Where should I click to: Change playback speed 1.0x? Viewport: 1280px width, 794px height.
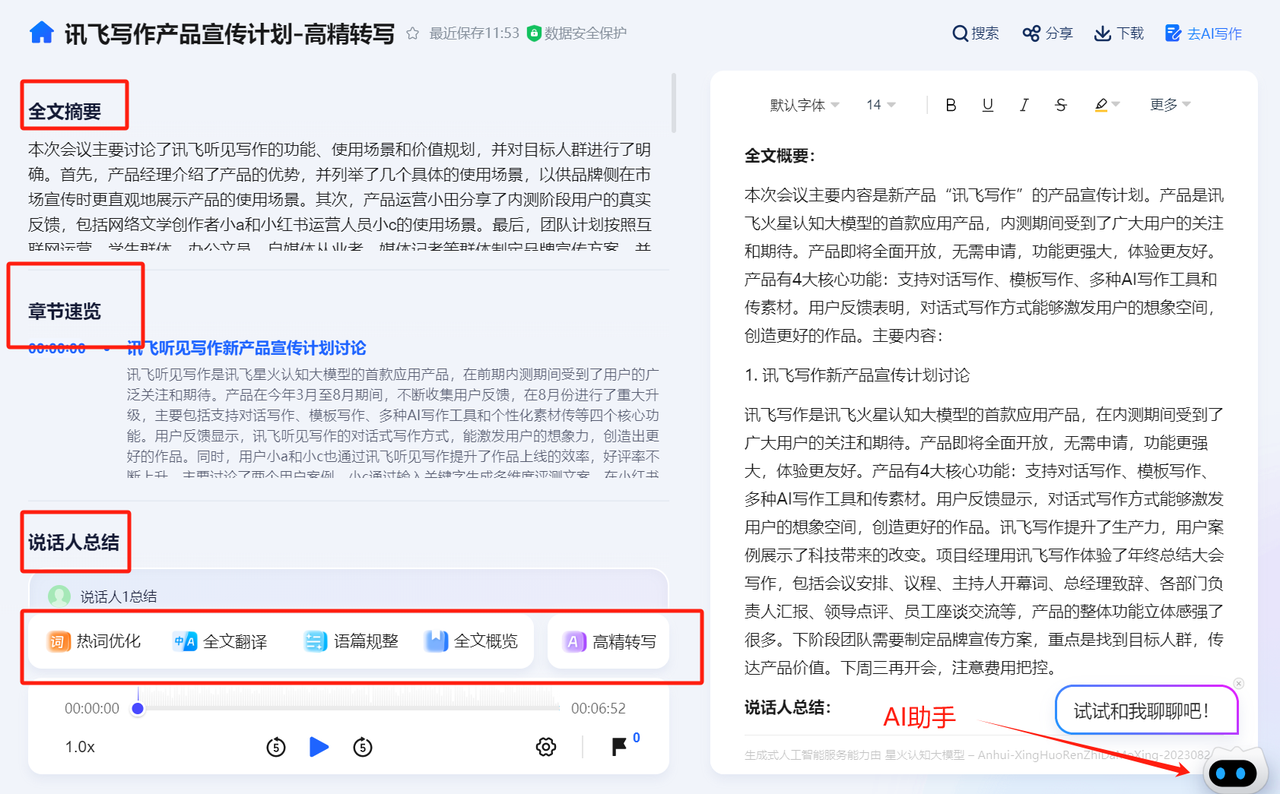pyautogui.click(x=80, y=747)
